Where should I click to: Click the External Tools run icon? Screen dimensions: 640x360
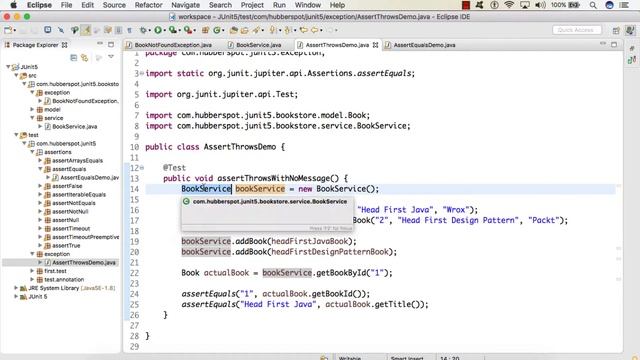tap(187, 30)
